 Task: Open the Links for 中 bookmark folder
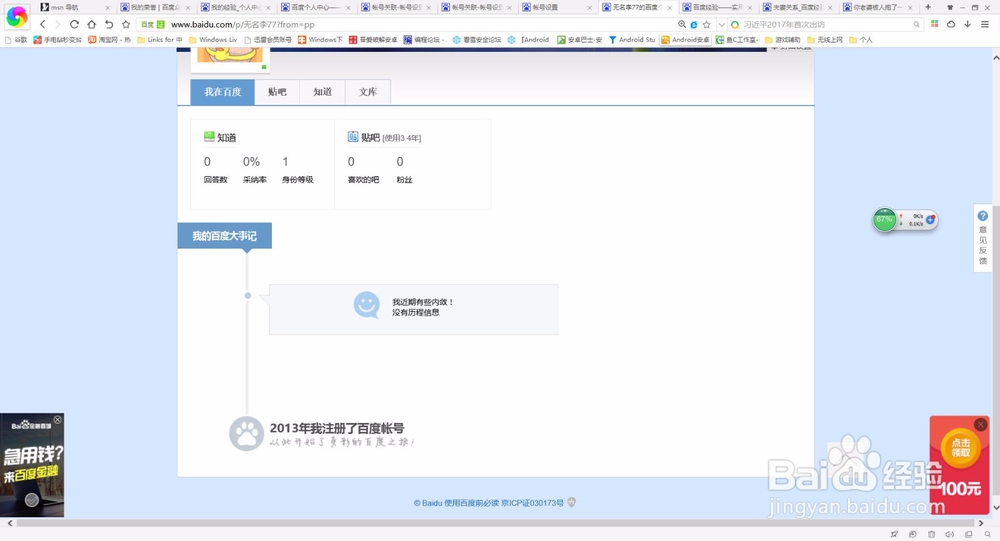[x=159, y=40]
